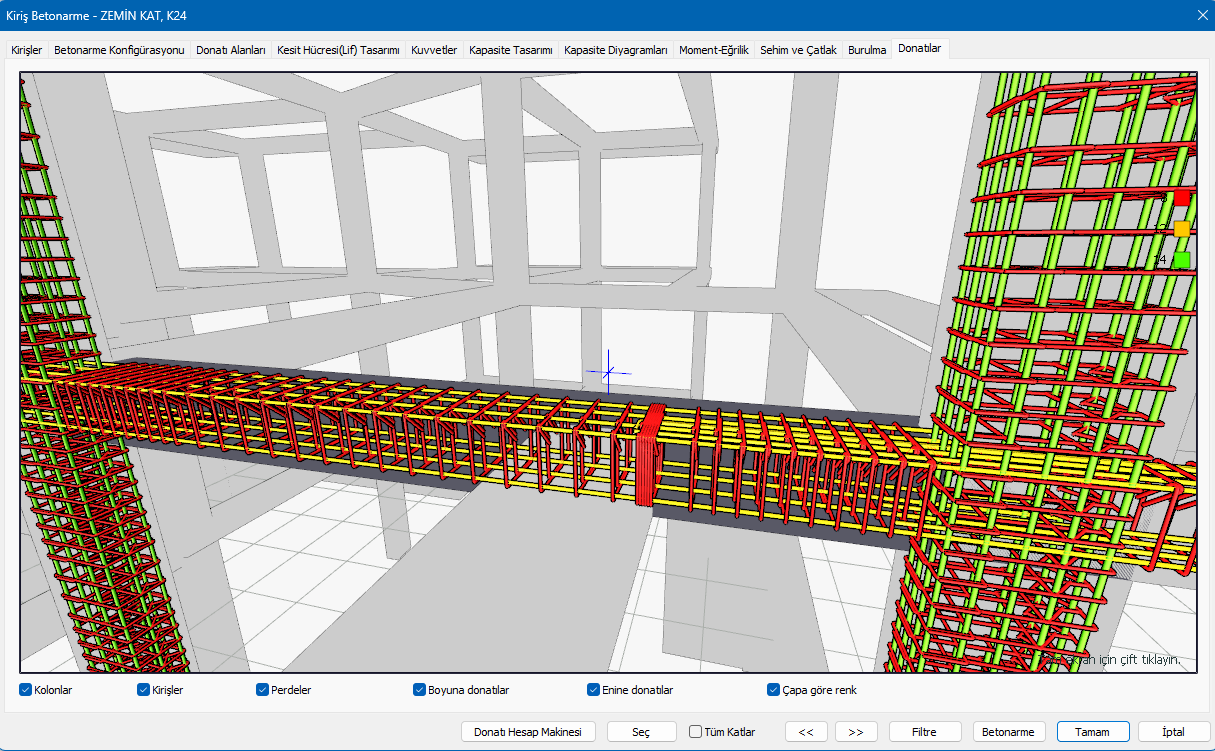The width and height of the screenshot is (1215, 751).
Task: Open the Betonarme Konfigürasyonu tab
Action: (119, 49)
